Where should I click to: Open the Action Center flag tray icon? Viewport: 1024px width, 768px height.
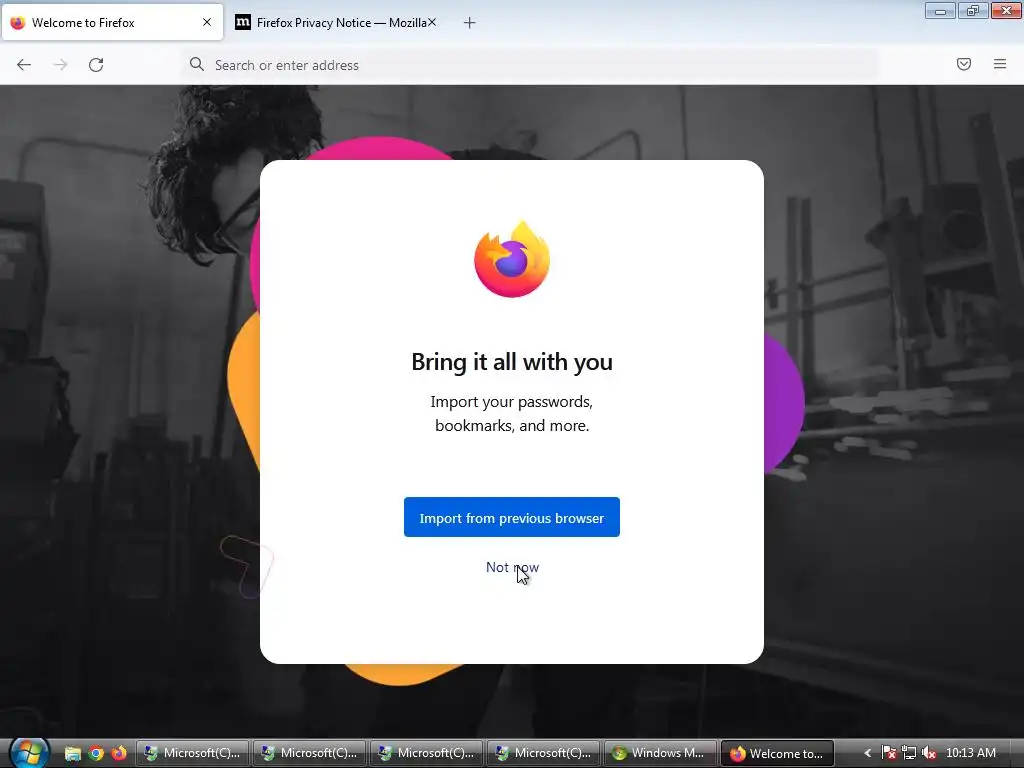pyautogui.click(x=889, y=753)
